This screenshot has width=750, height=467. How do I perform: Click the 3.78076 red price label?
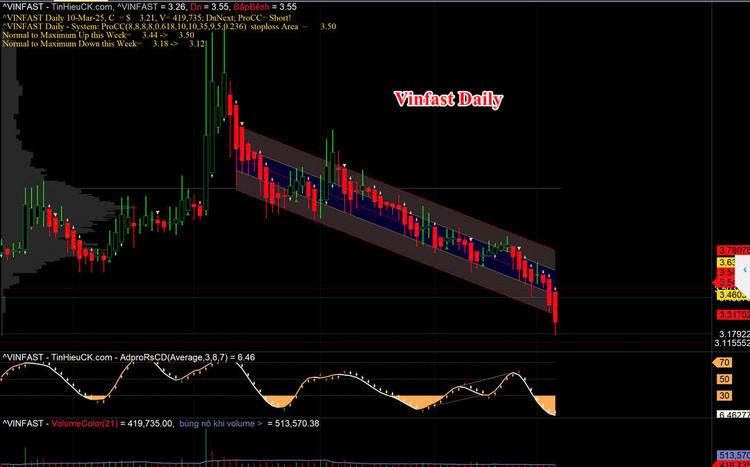(x=733, y=250)
